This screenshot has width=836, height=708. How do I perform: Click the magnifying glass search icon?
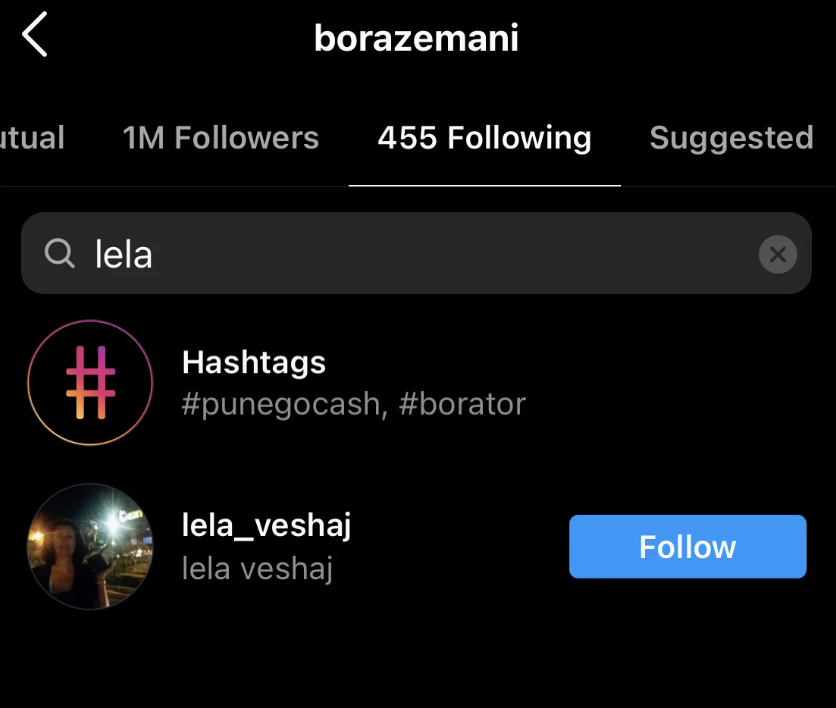point(60,254)
